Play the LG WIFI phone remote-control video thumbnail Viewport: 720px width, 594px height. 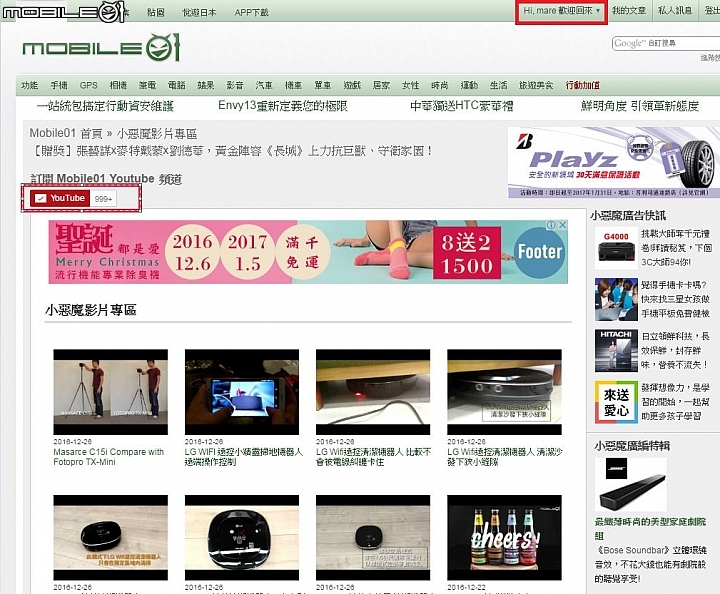242,392
